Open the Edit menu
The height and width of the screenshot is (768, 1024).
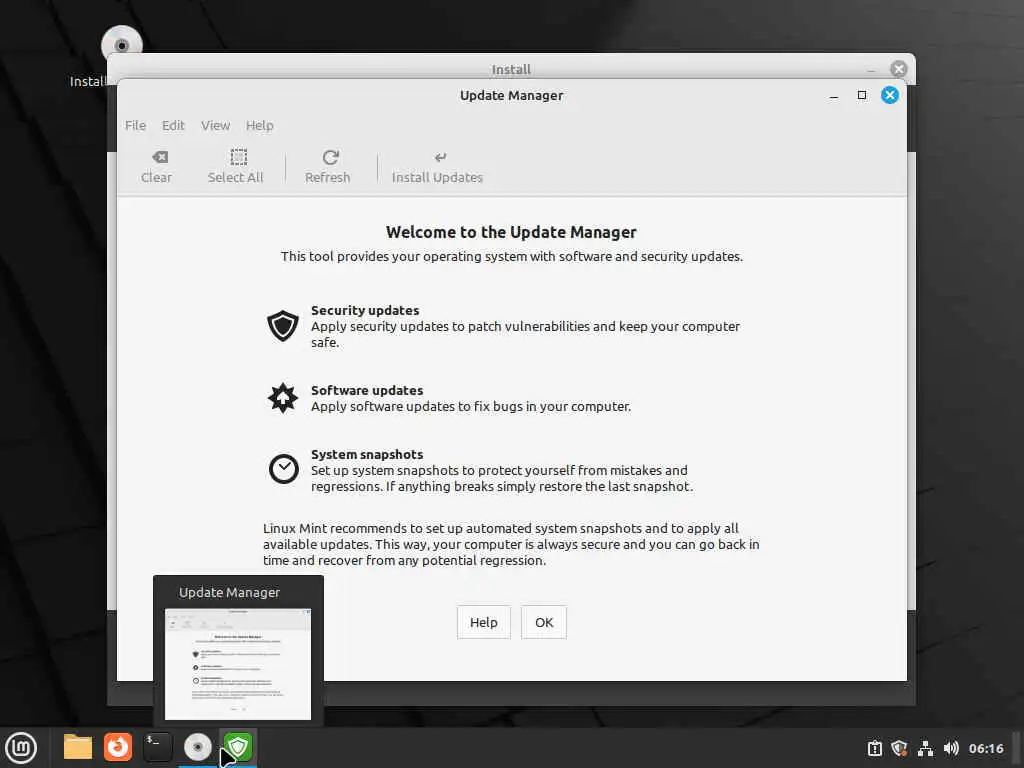click(x=173, y=125)
